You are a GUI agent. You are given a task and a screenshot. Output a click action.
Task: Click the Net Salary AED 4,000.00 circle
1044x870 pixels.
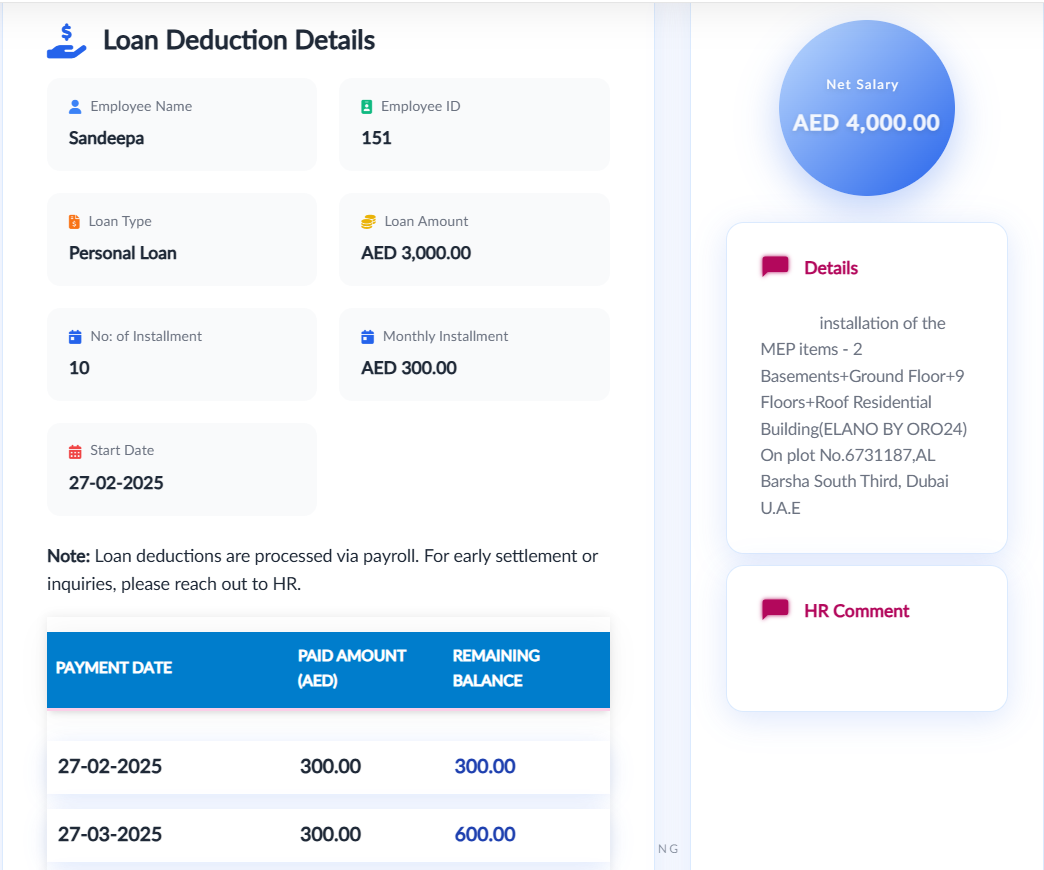866,108
